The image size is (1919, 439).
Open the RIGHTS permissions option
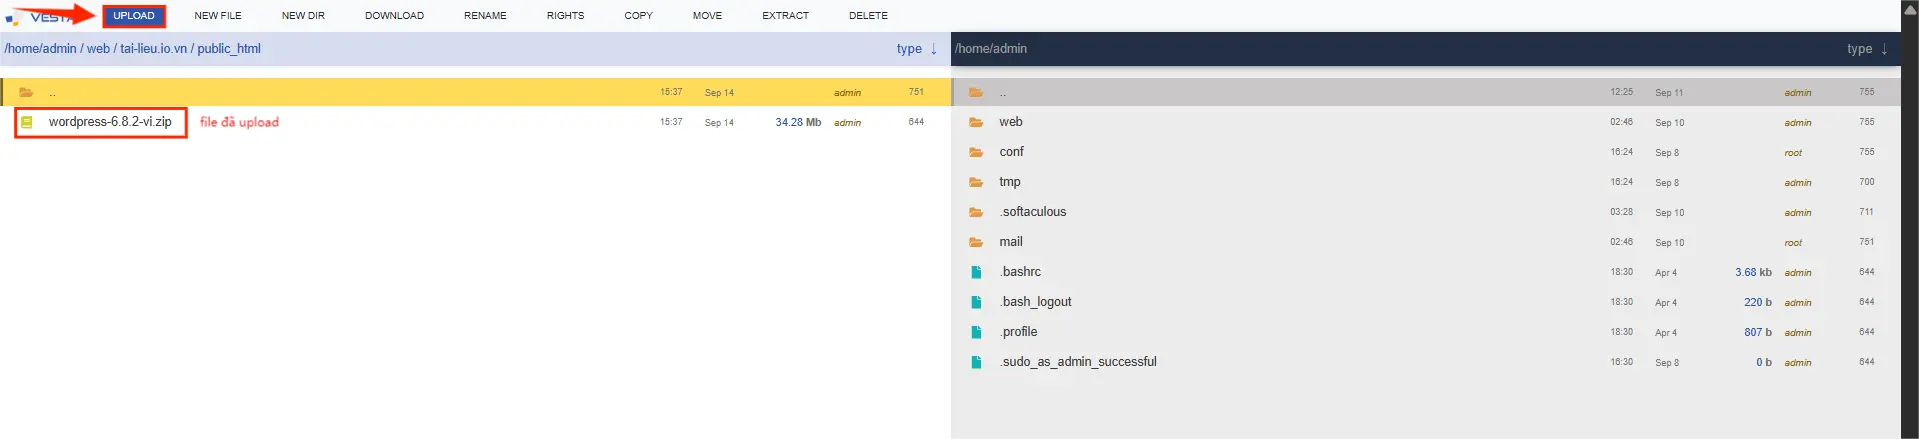click(x=565, y=16)
